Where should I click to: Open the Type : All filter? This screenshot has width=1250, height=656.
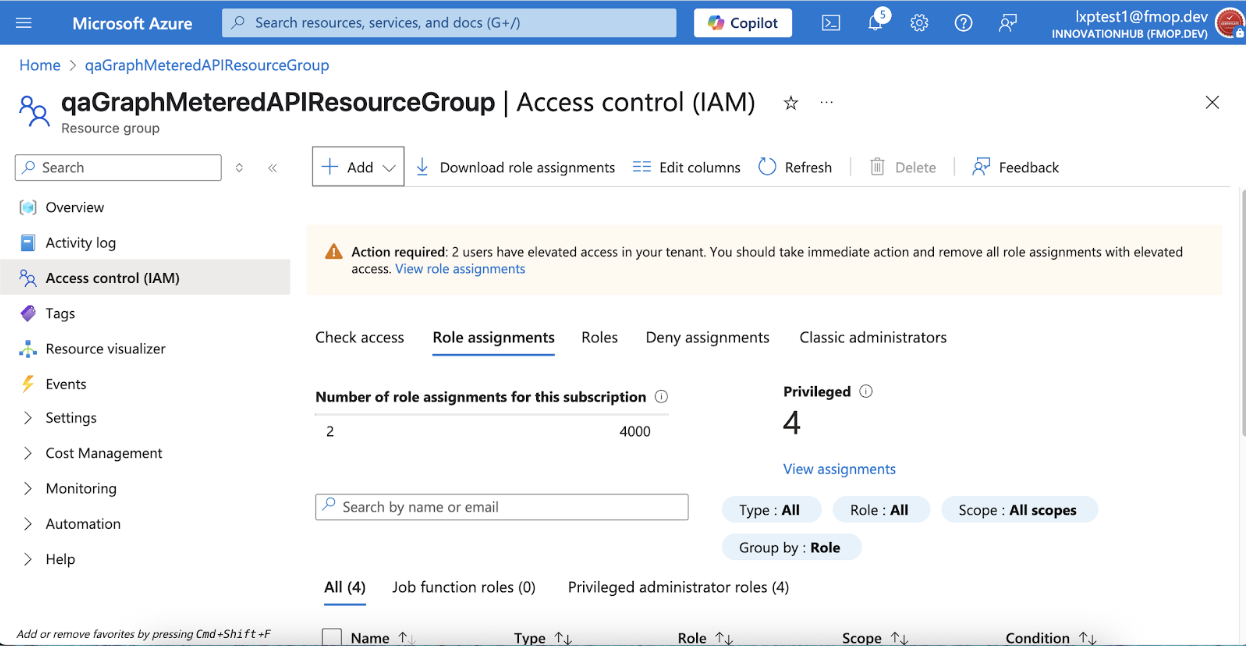[770, 510]
